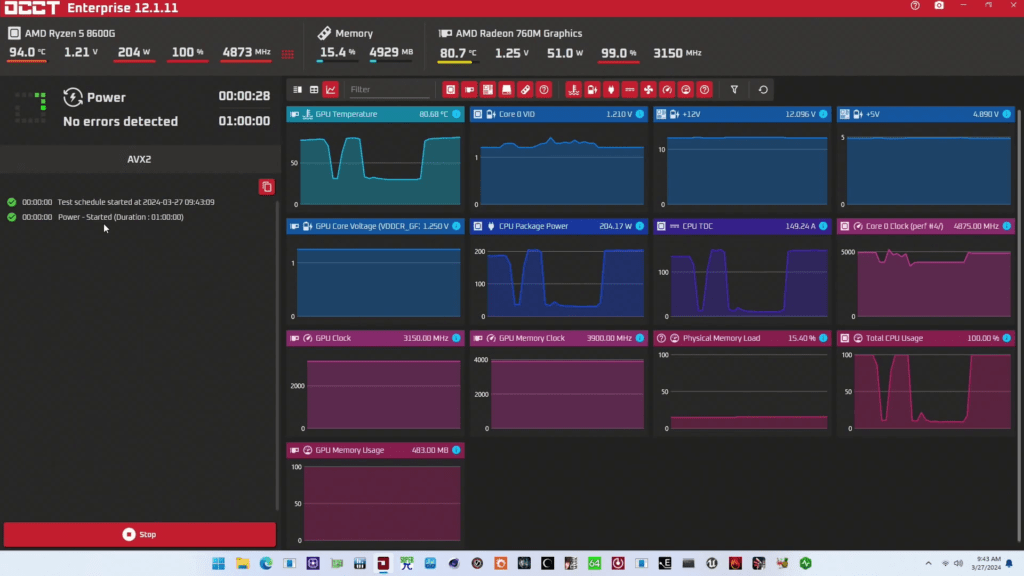Click the monitoring panel vertical scrollbar
Viewport: 1024px width, 576px height.
(x=1019, y=327)
